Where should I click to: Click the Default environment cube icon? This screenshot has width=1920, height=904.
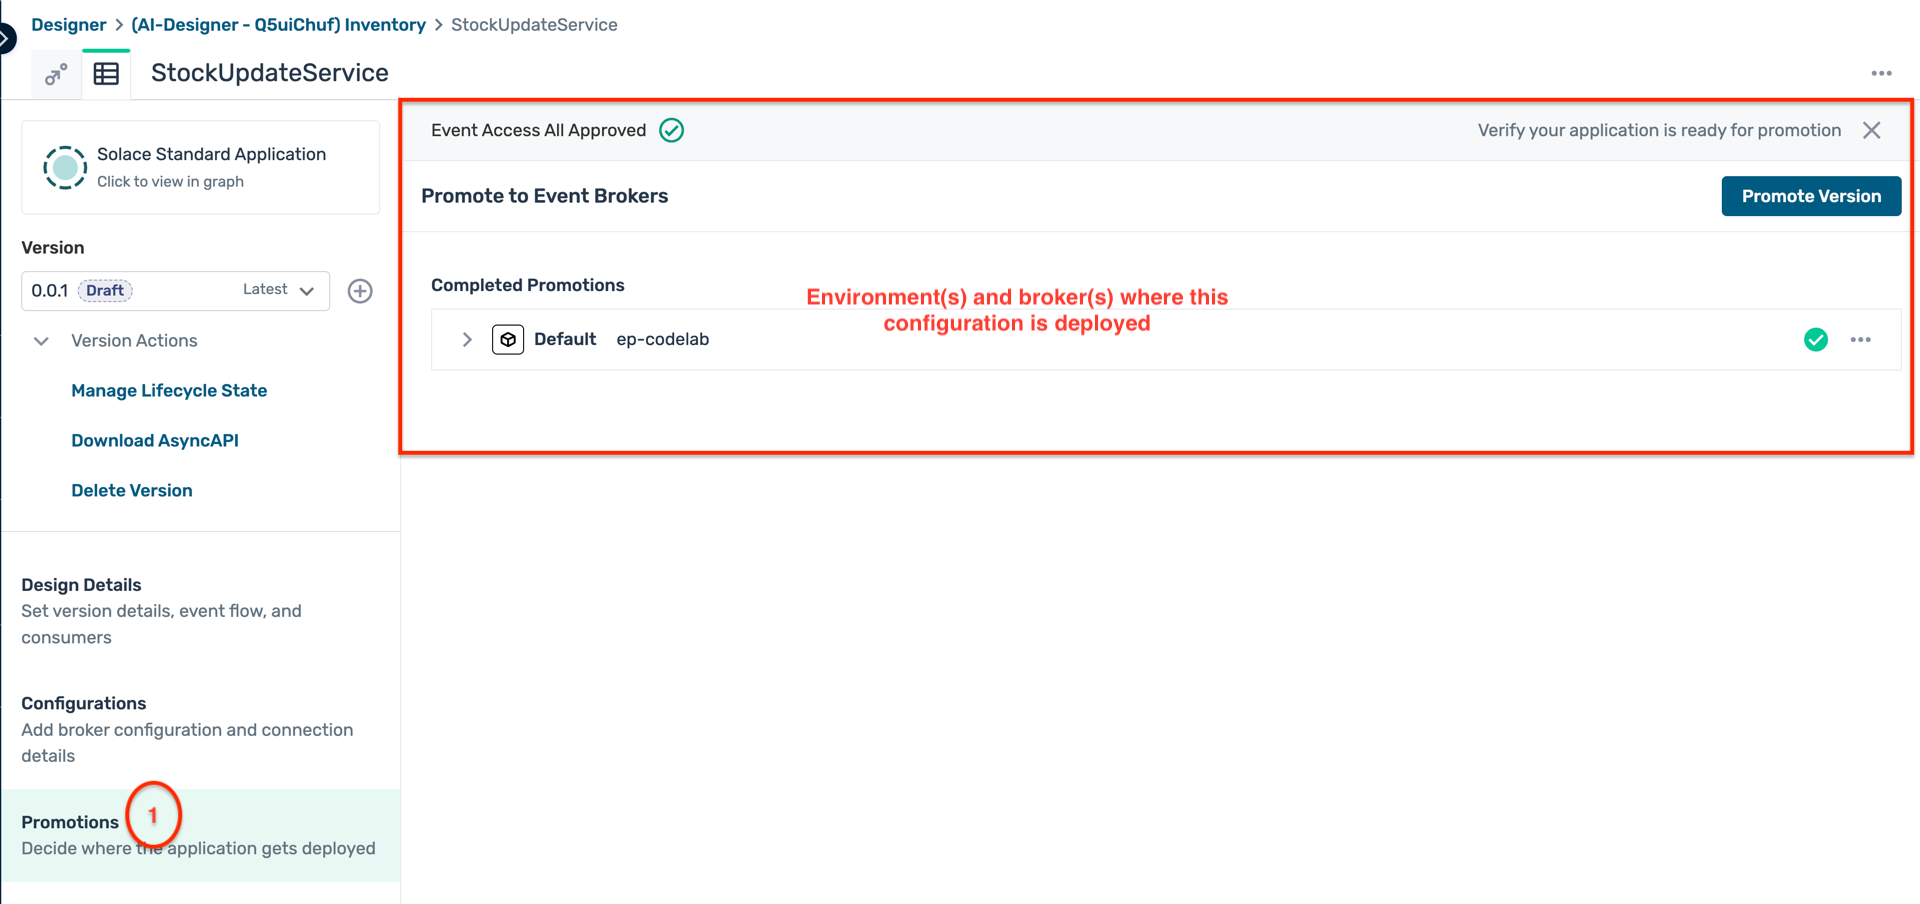508,340
